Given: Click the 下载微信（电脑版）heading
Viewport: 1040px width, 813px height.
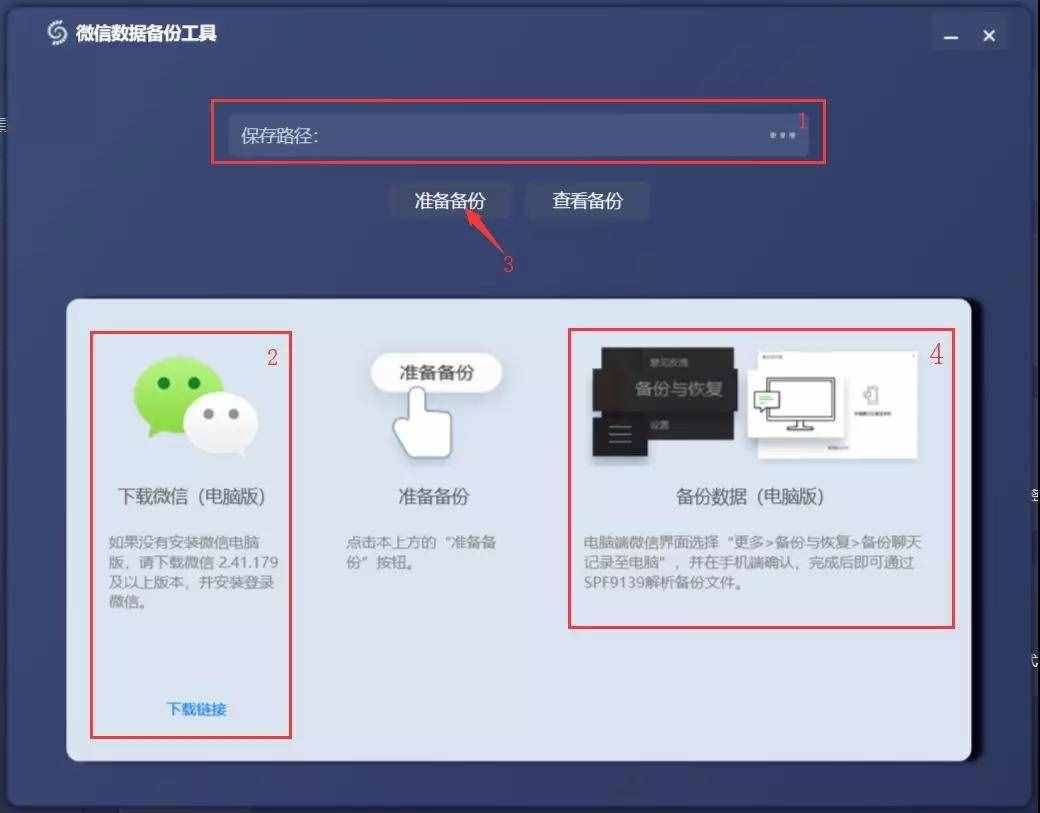Looking at the screenshot, I should click(x=192, y=496).
